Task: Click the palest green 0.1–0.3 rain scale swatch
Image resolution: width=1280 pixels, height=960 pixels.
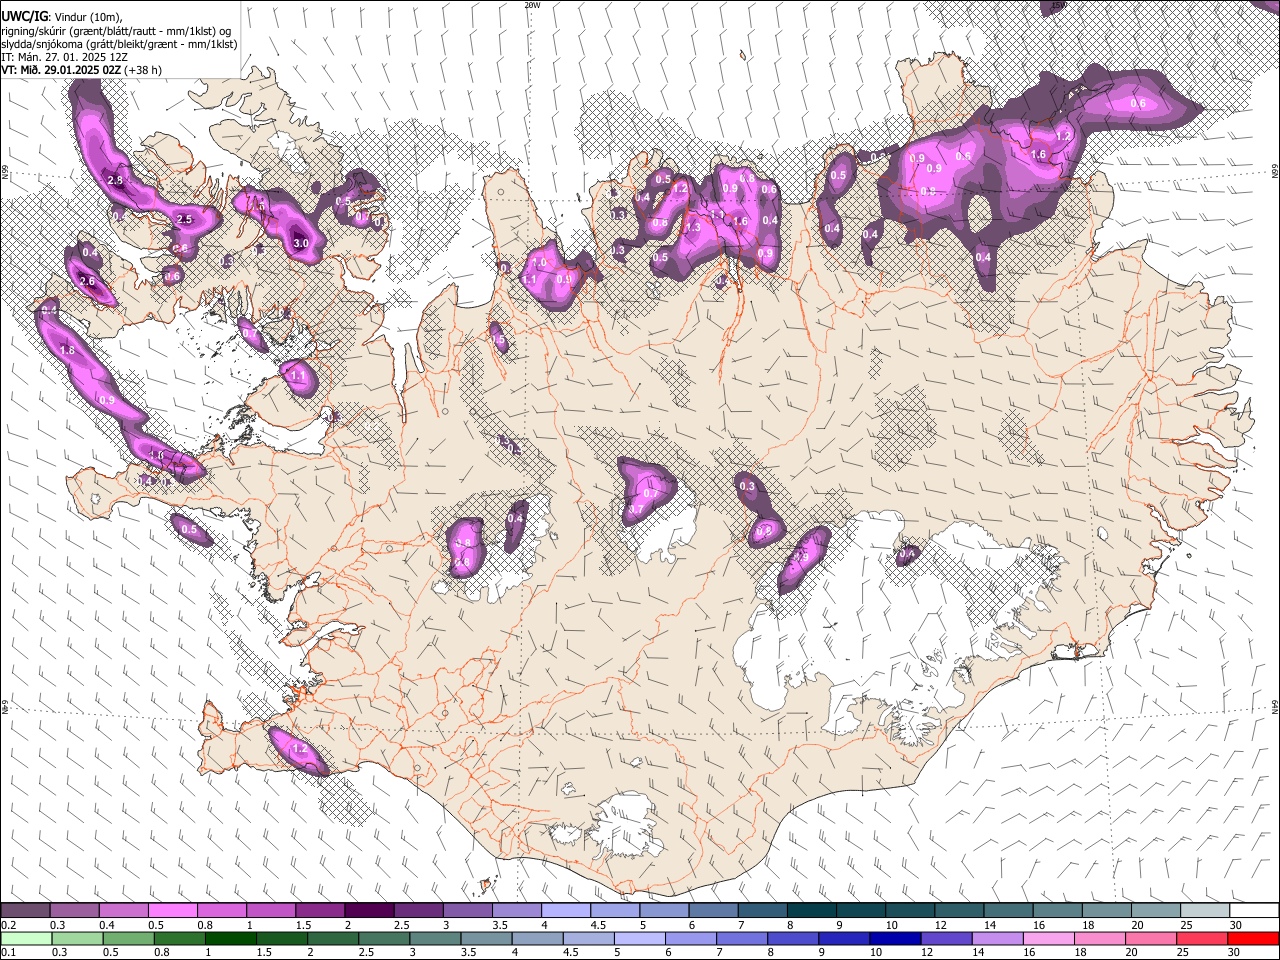Action: 25,938
